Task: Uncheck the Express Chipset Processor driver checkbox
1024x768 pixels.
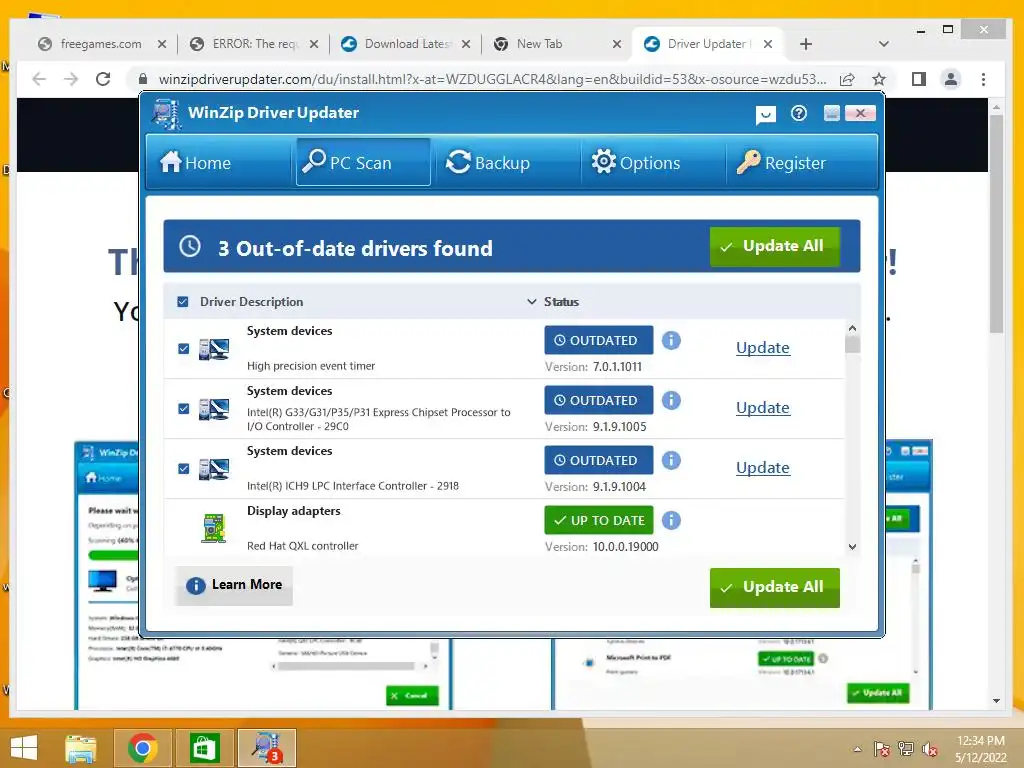Action: tap(184, 409)
